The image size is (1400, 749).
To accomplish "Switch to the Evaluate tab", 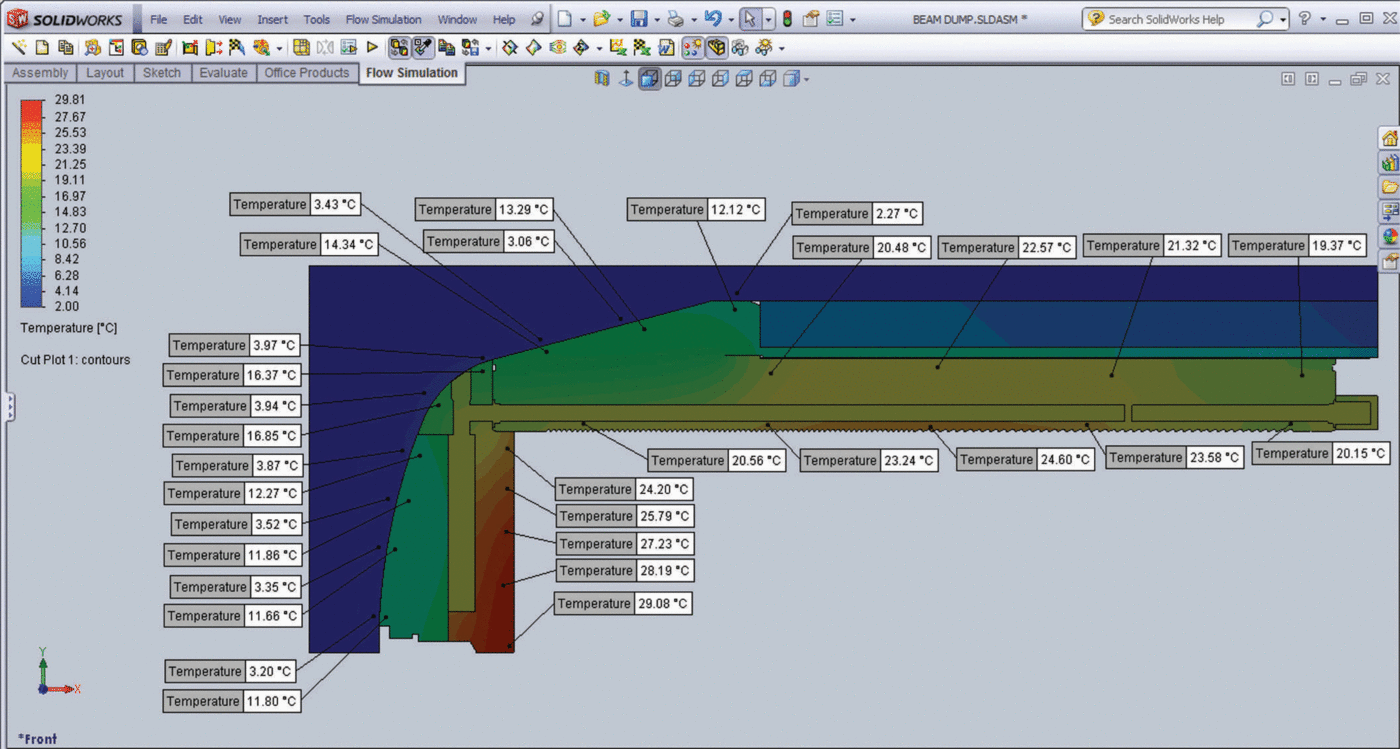I will pyautogui.click(x=223, y=73).
